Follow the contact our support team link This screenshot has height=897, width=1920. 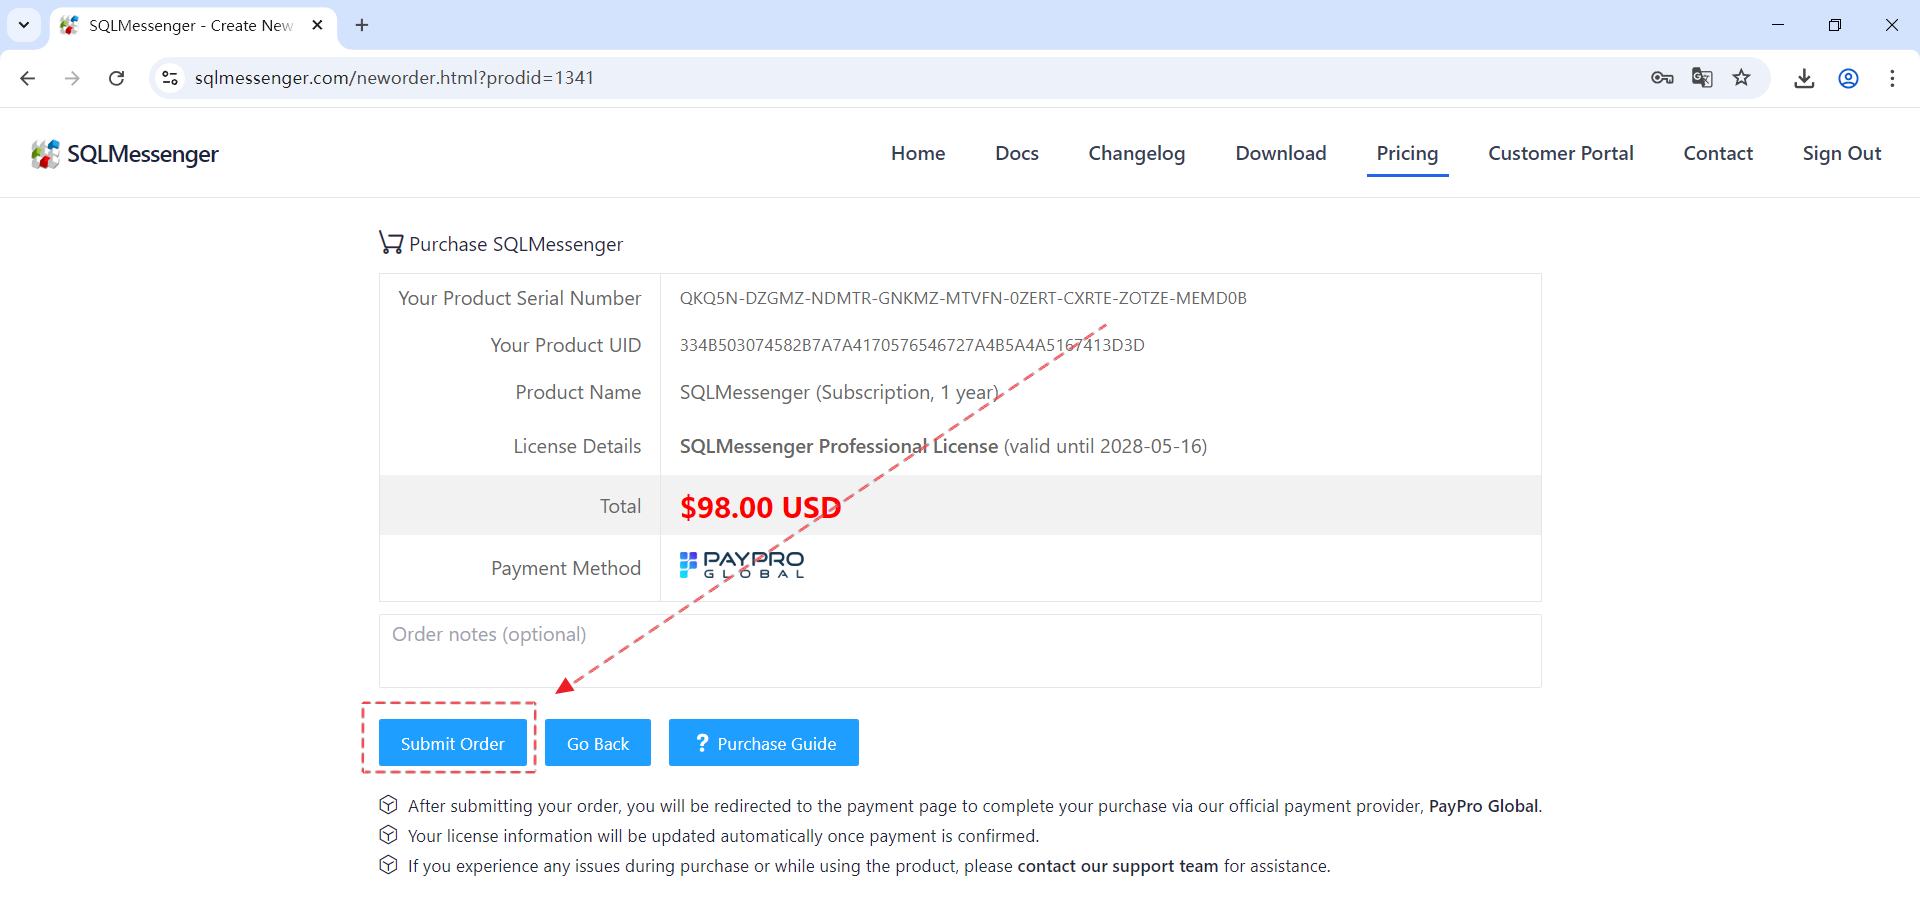pos(1117,866)
